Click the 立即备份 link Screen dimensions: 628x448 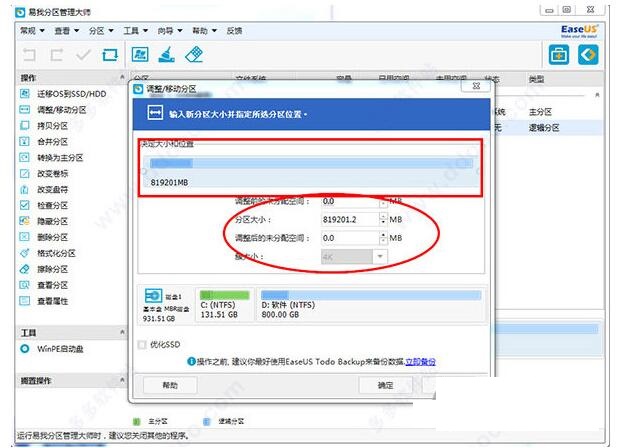[420, 362]
